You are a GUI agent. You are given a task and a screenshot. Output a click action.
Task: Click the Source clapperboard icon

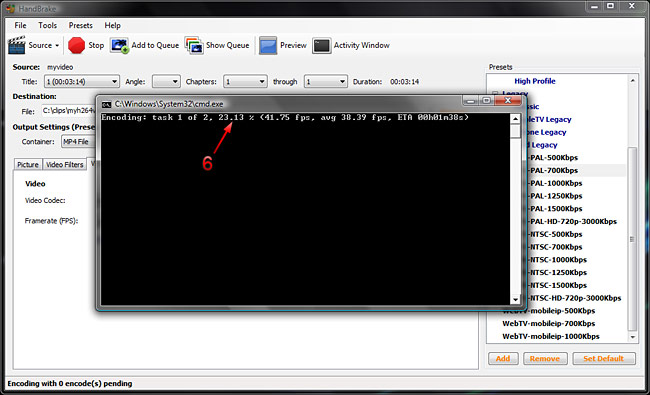point(17,45)
